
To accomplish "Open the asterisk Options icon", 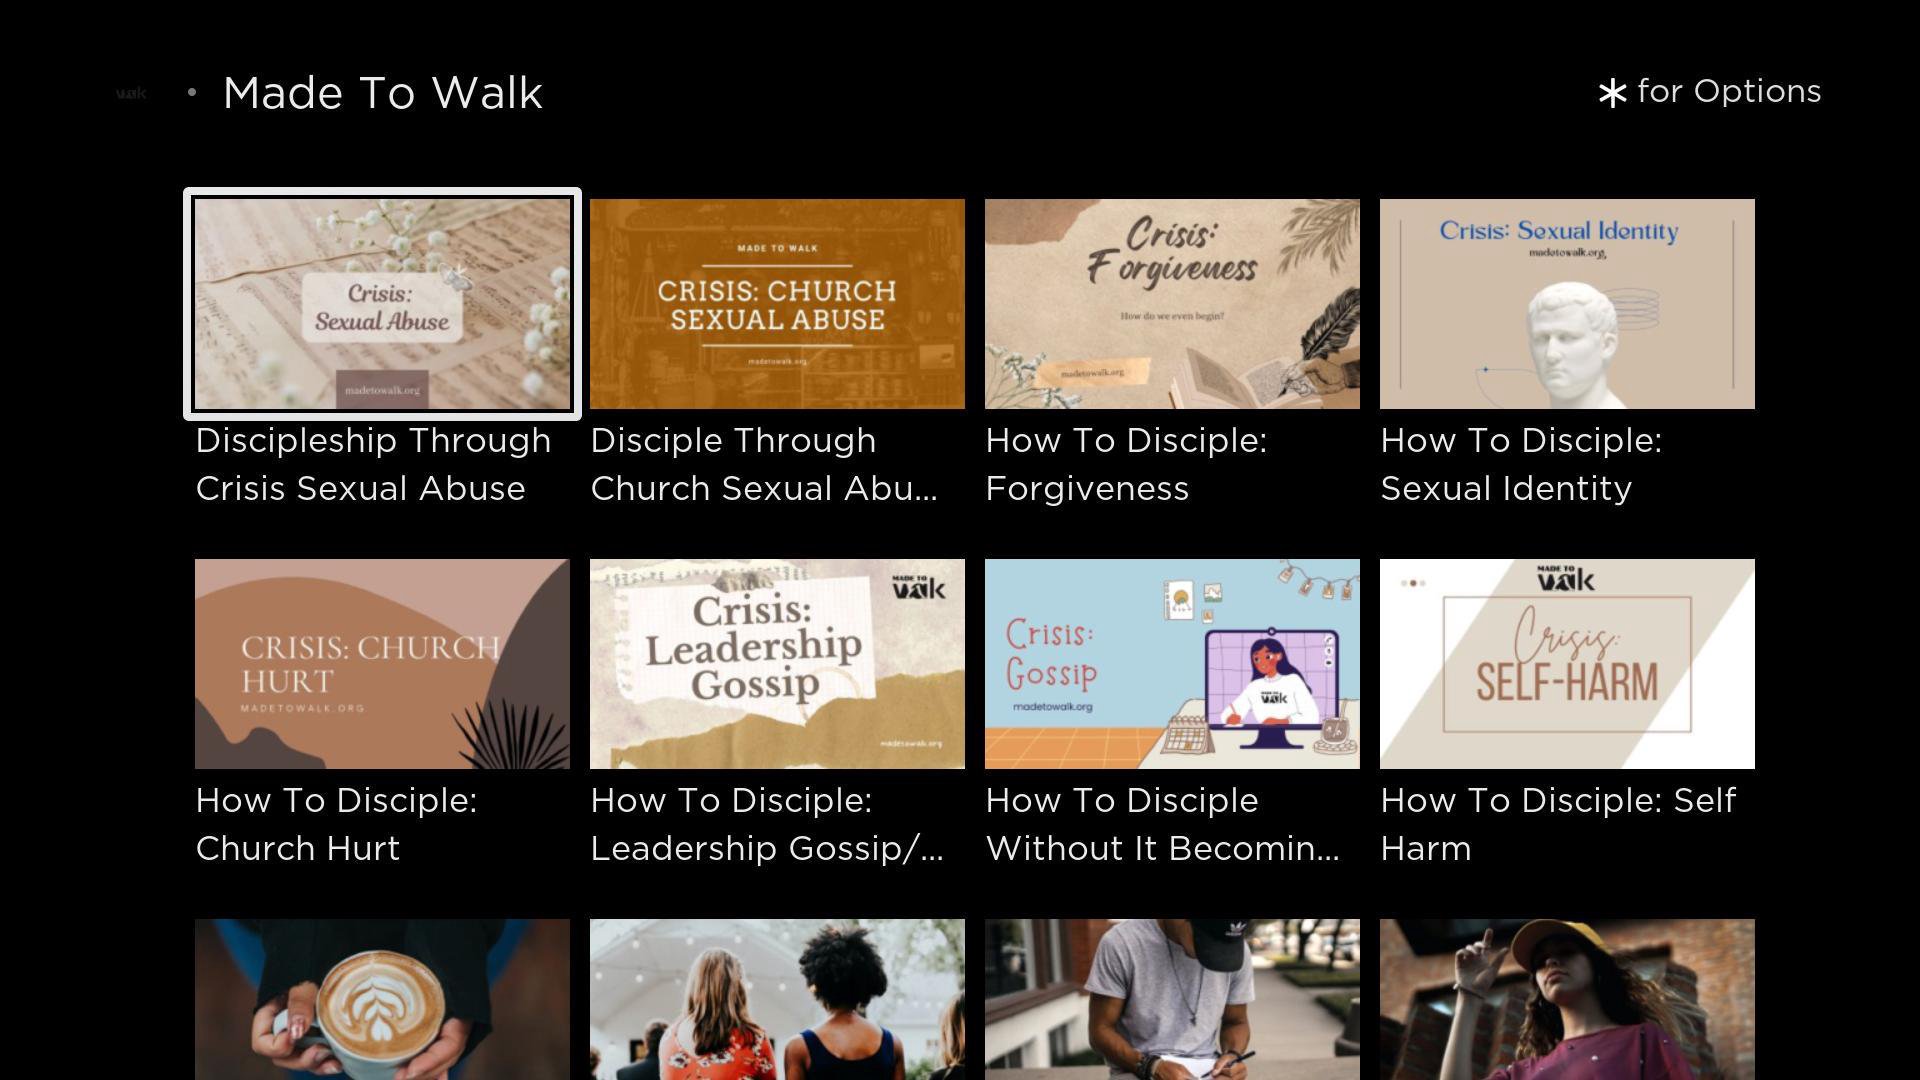I will pyautogui.click(x=1611, y=93).
